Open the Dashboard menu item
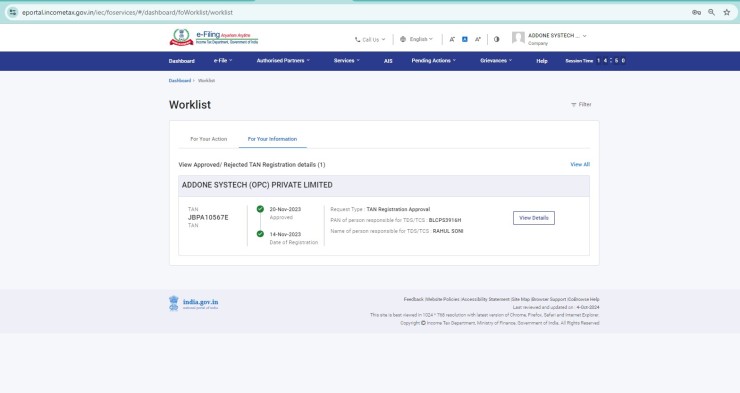 point(182,61)
